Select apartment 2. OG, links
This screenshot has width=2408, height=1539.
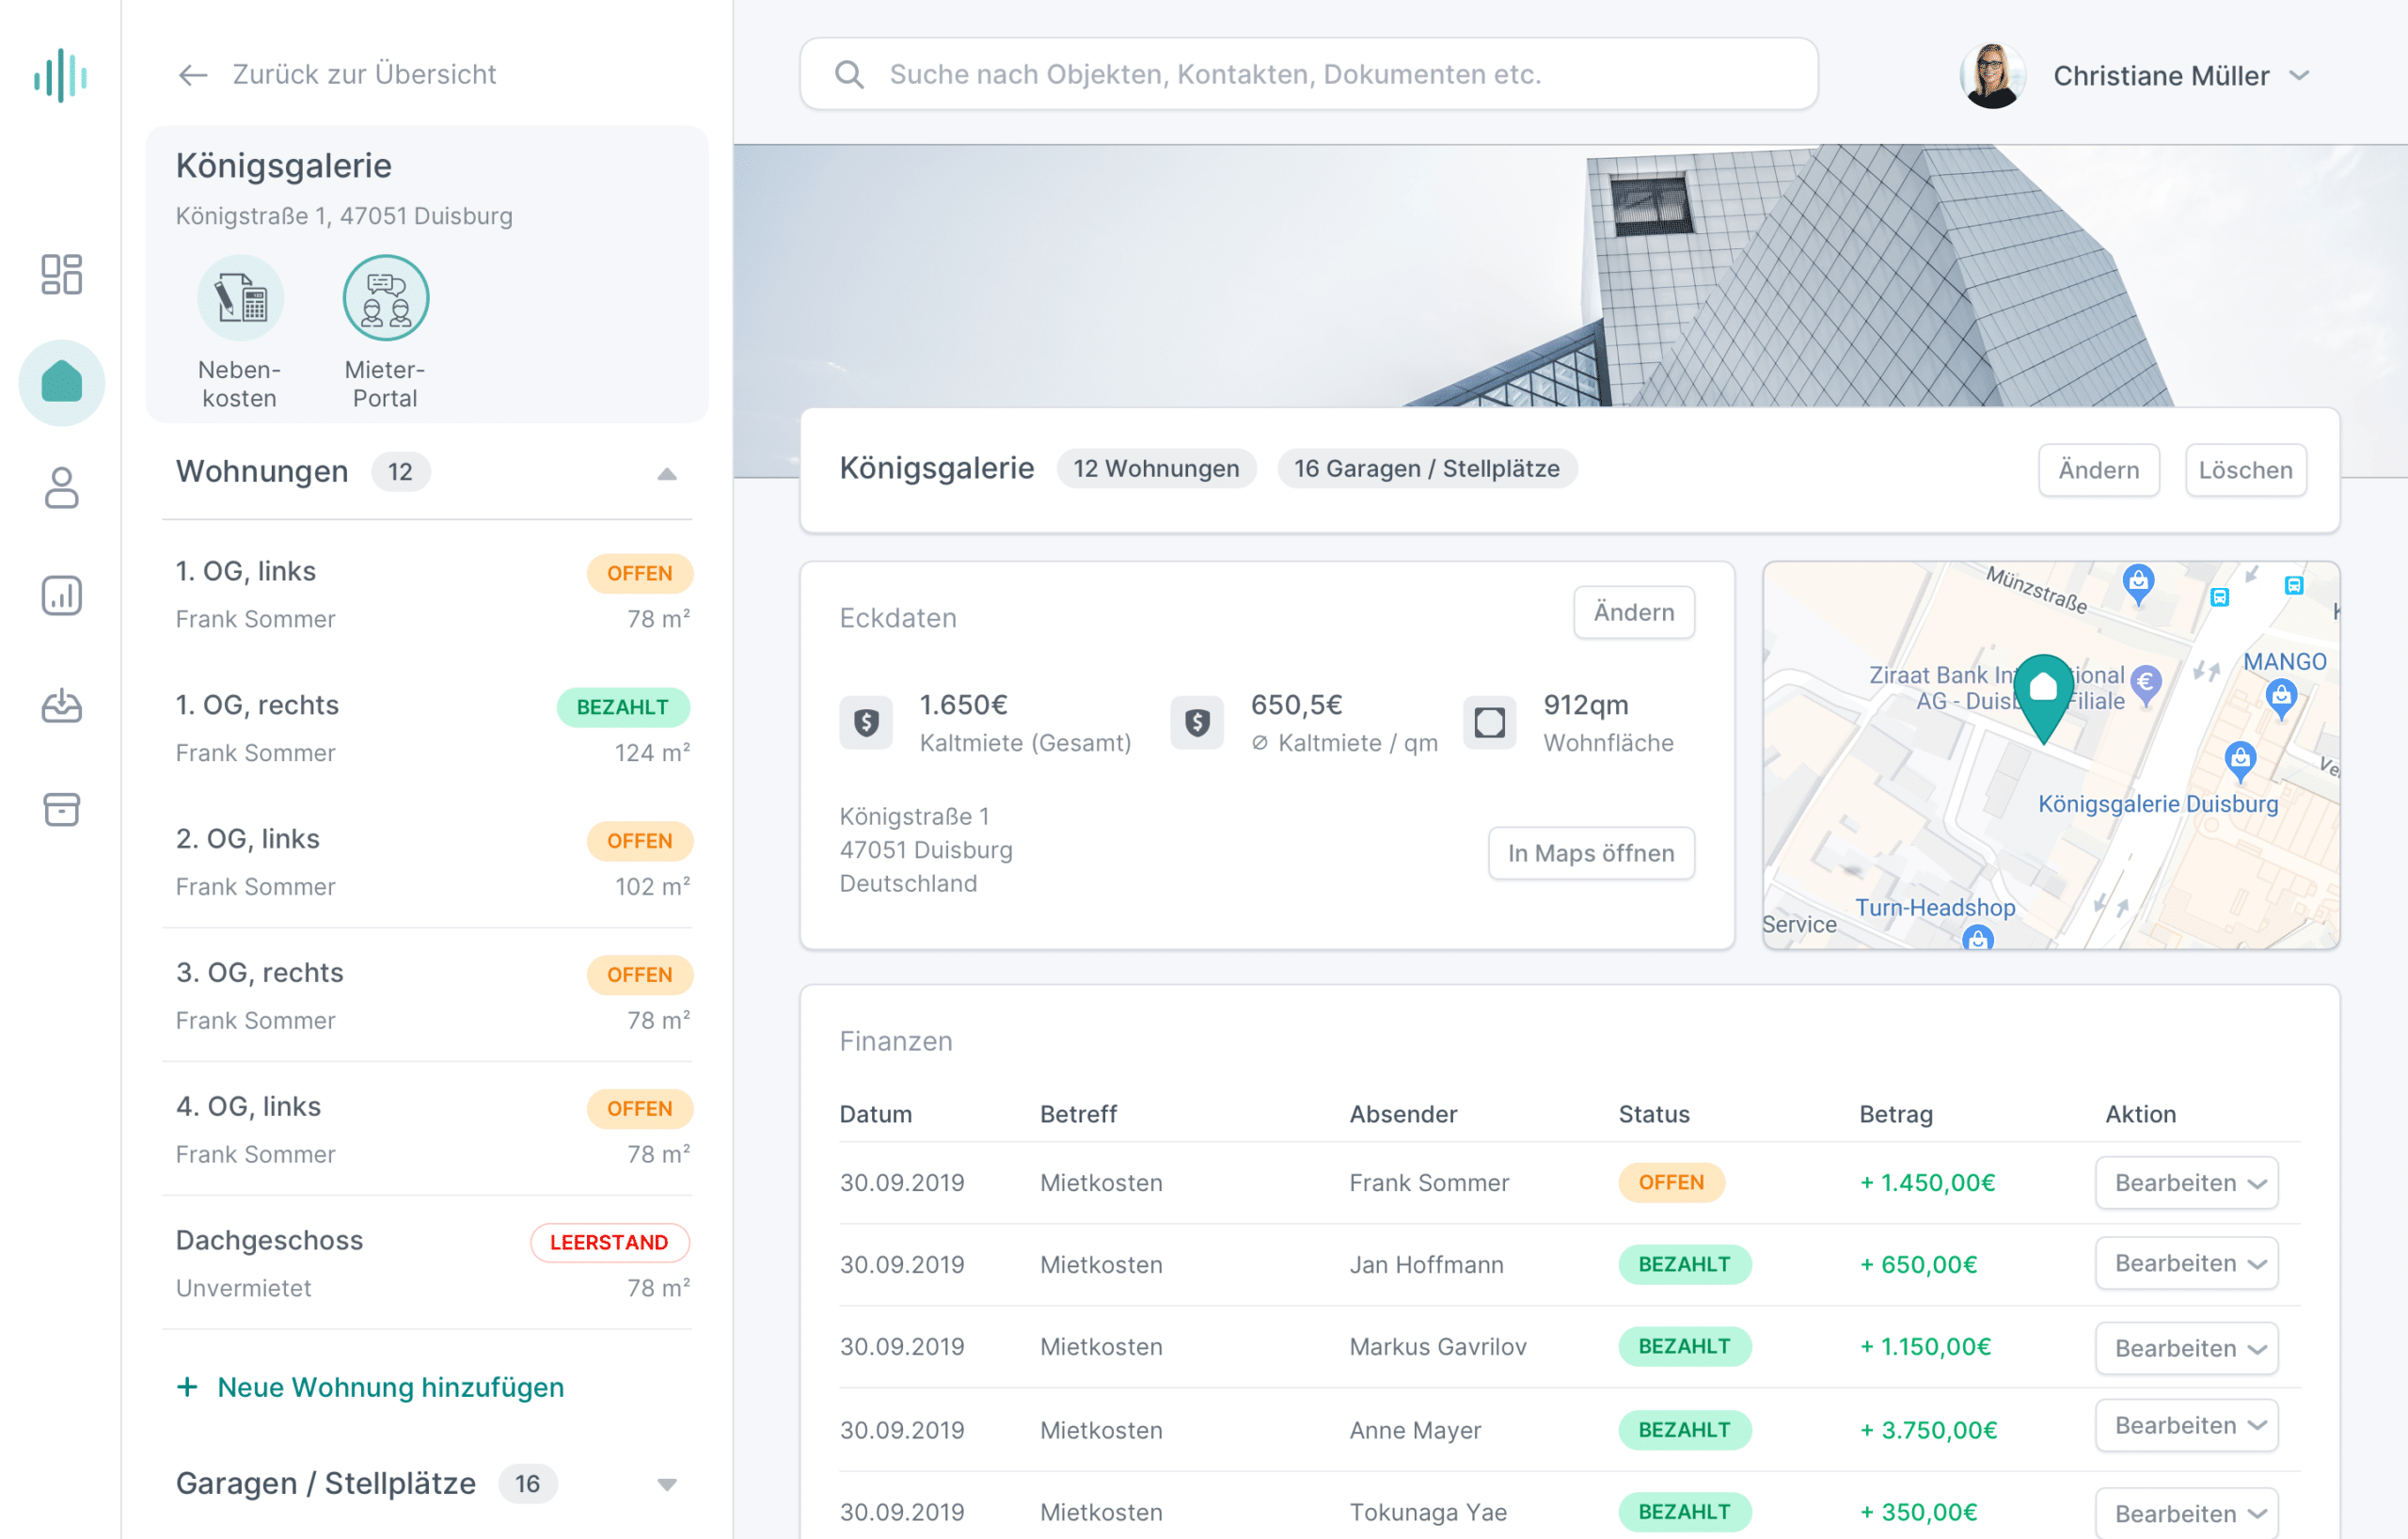[x=427, y=862]
